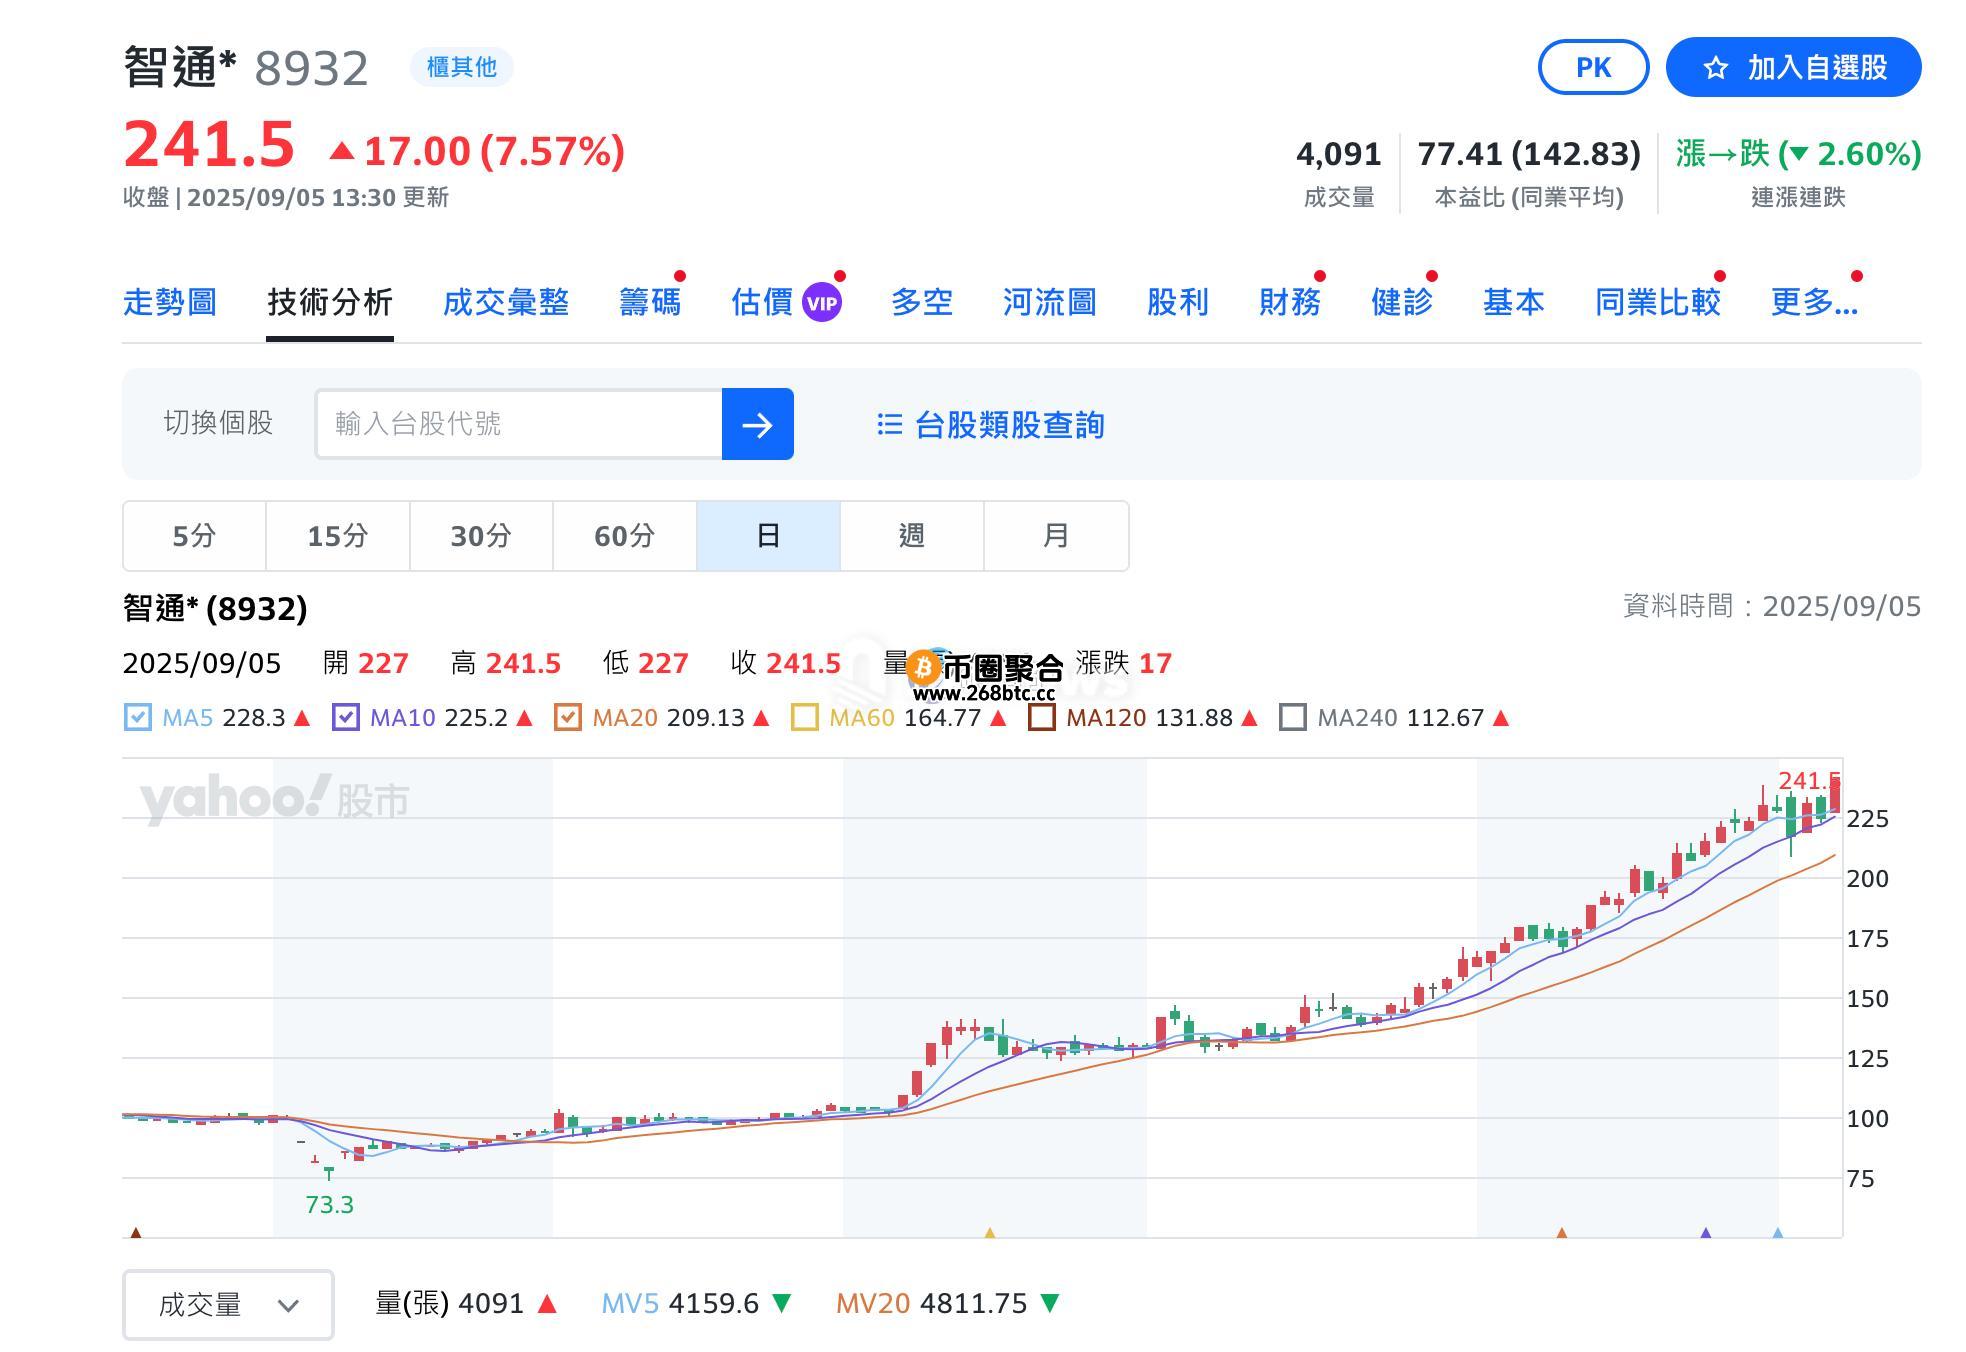Screen dimensions: 1966x1352
Task: Add stock with 加入自選股 button
Action: 1793,67
